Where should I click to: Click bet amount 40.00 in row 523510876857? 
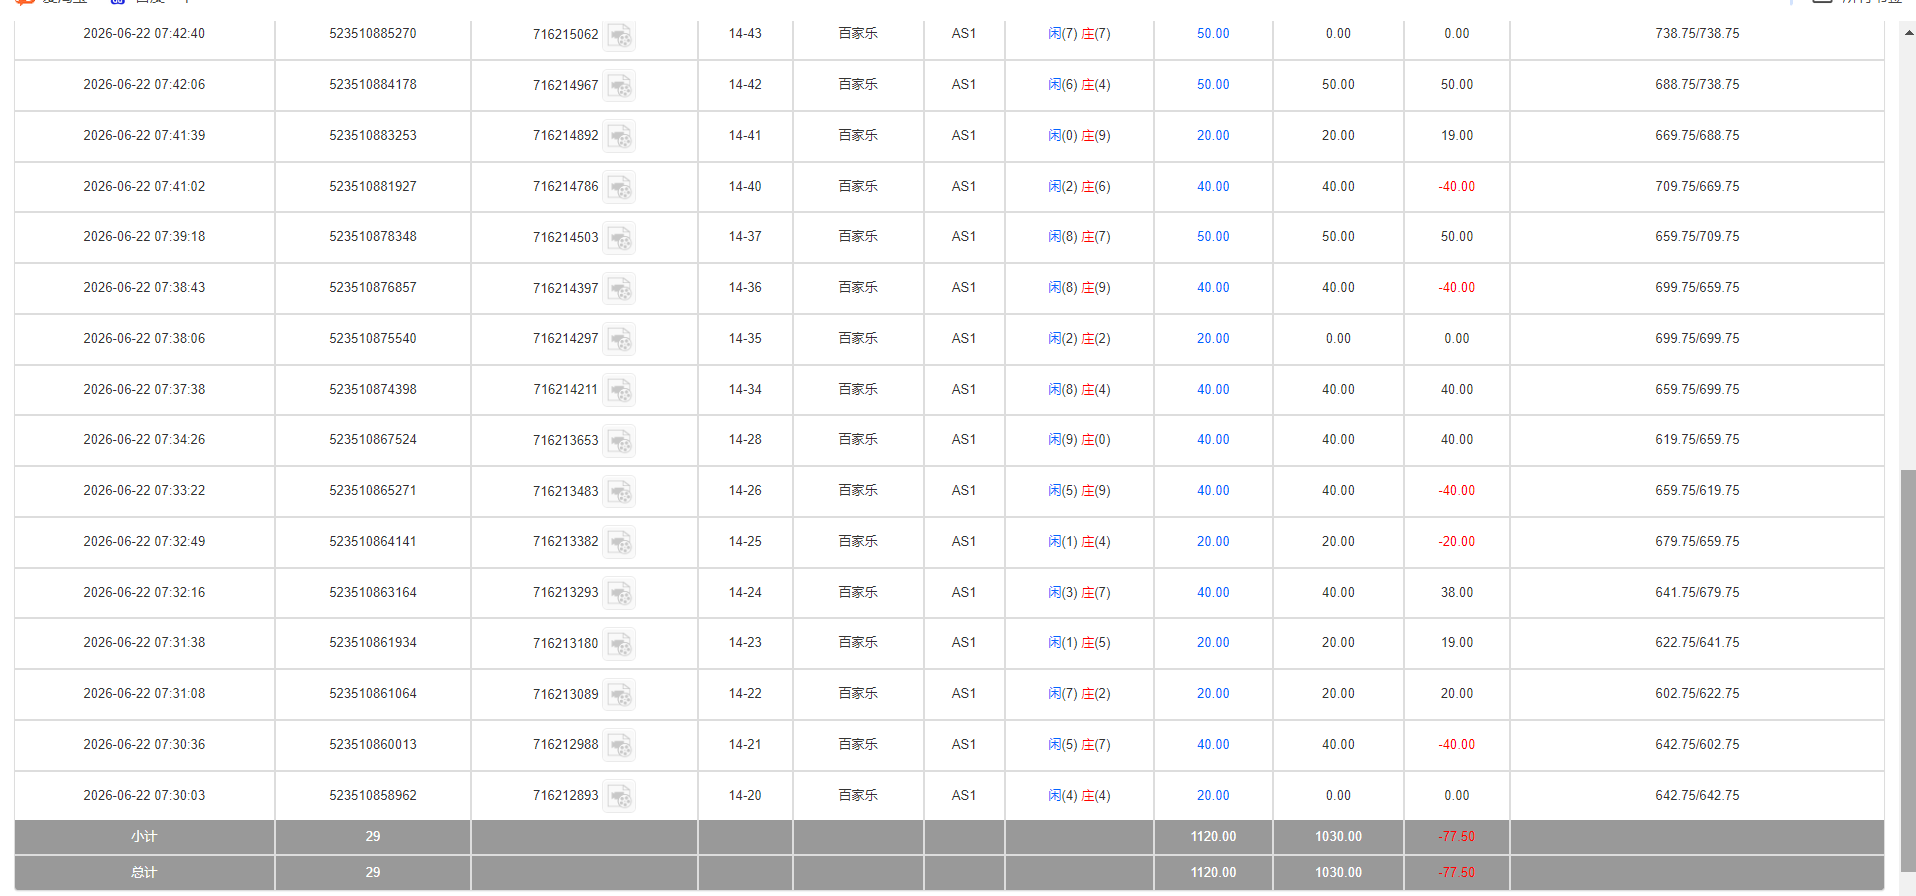(1213, 288)
